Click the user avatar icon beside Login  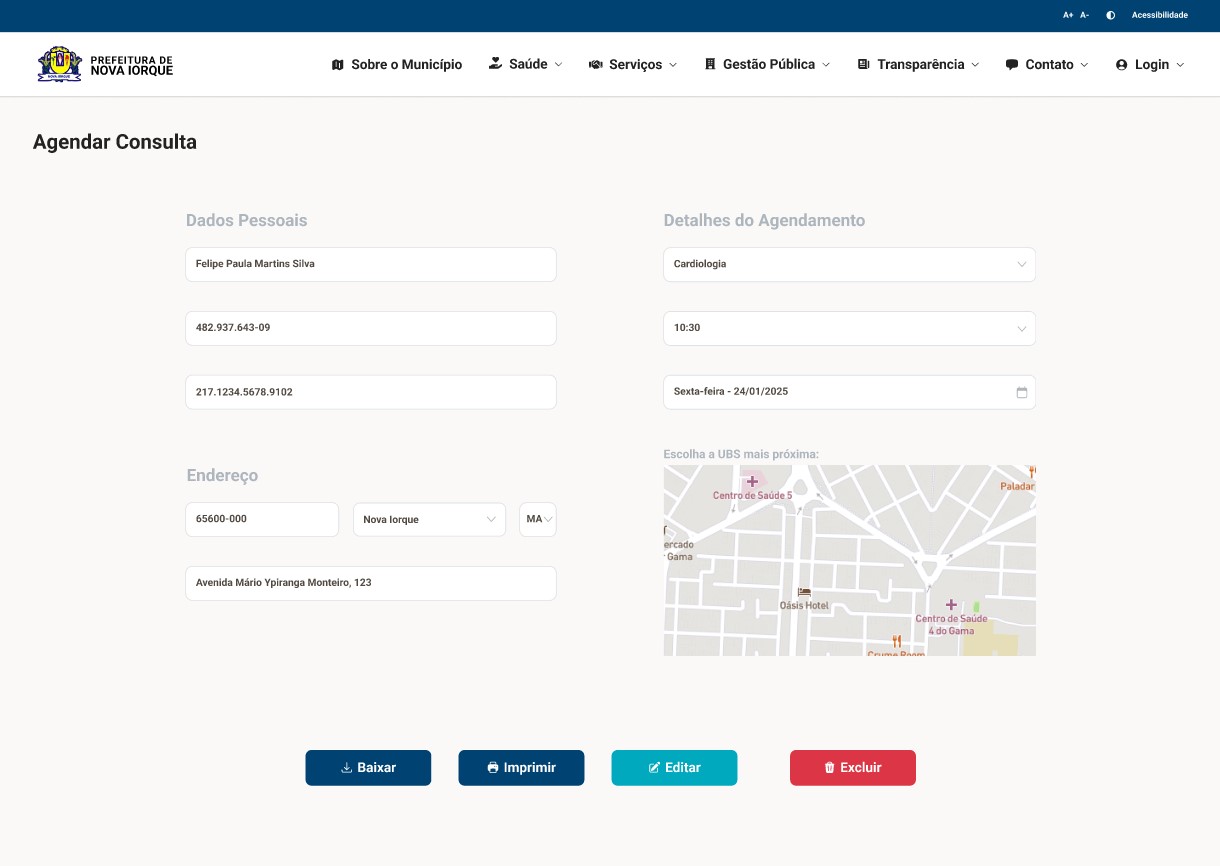[x=1121, y=64]
